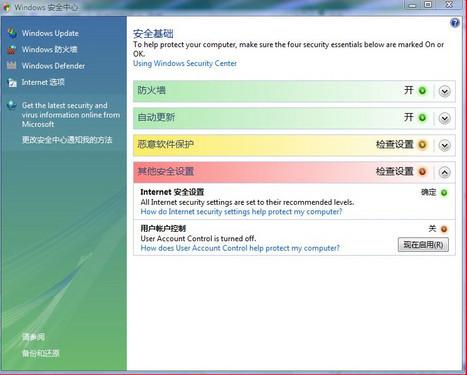Click 'All Internet security settings' description text
Viewport: 467px width, 375px height.
point(247,202)
